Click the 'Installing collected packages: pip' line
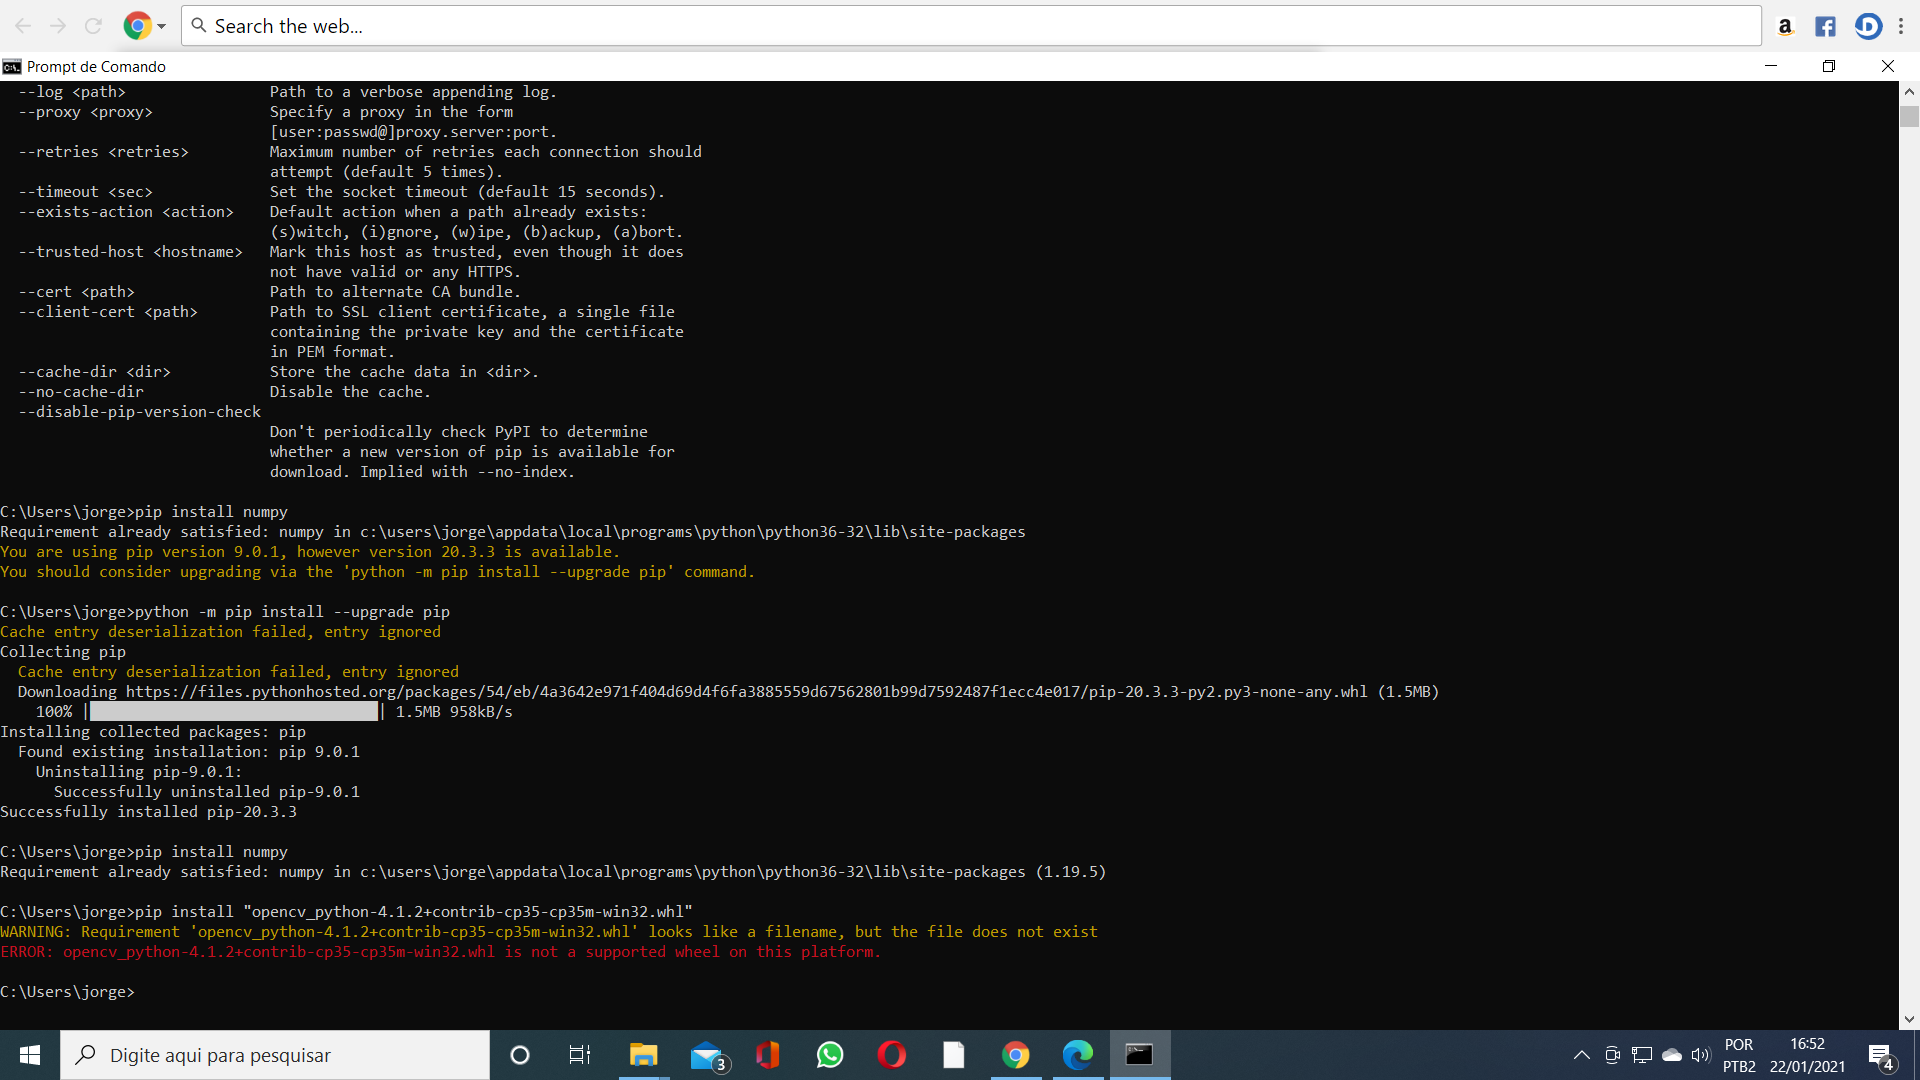Screen dimensions: 1920x1080 [x=153, y=732]
